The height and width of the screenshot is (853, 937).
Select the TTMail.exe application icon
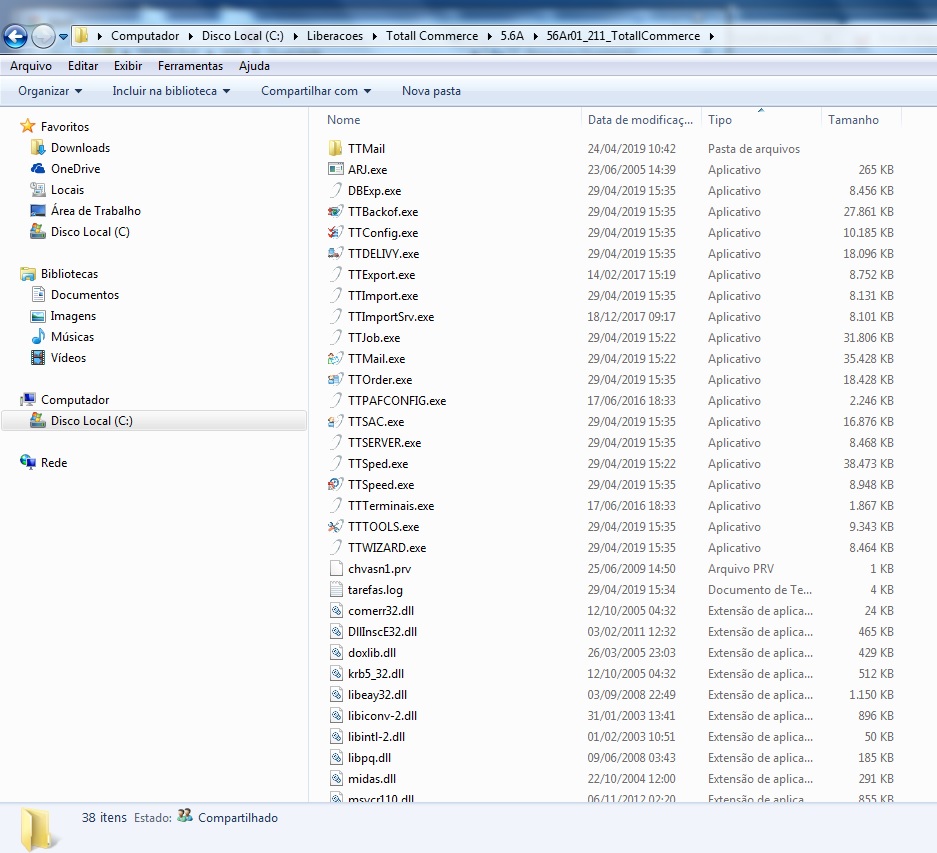[335, 359]
